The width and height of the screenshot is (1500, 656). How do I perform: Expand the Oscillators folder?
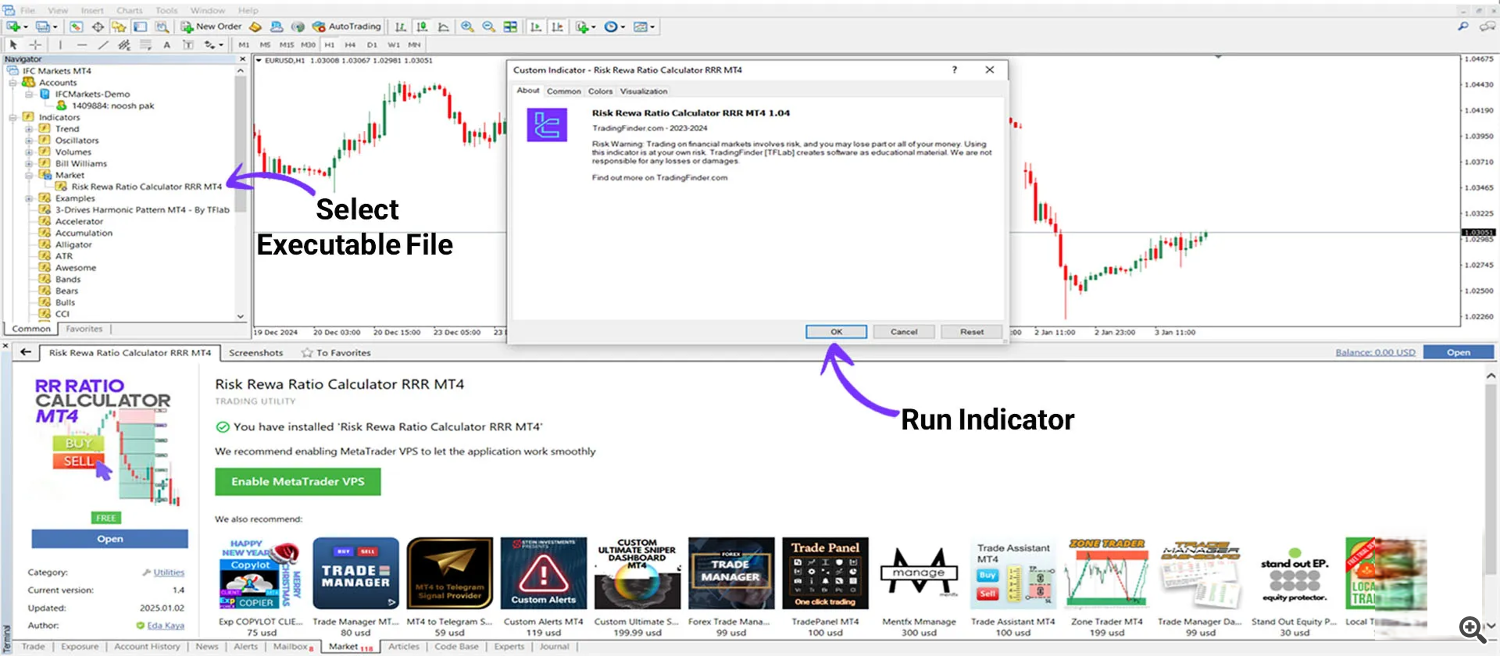(x=30, y=141)
